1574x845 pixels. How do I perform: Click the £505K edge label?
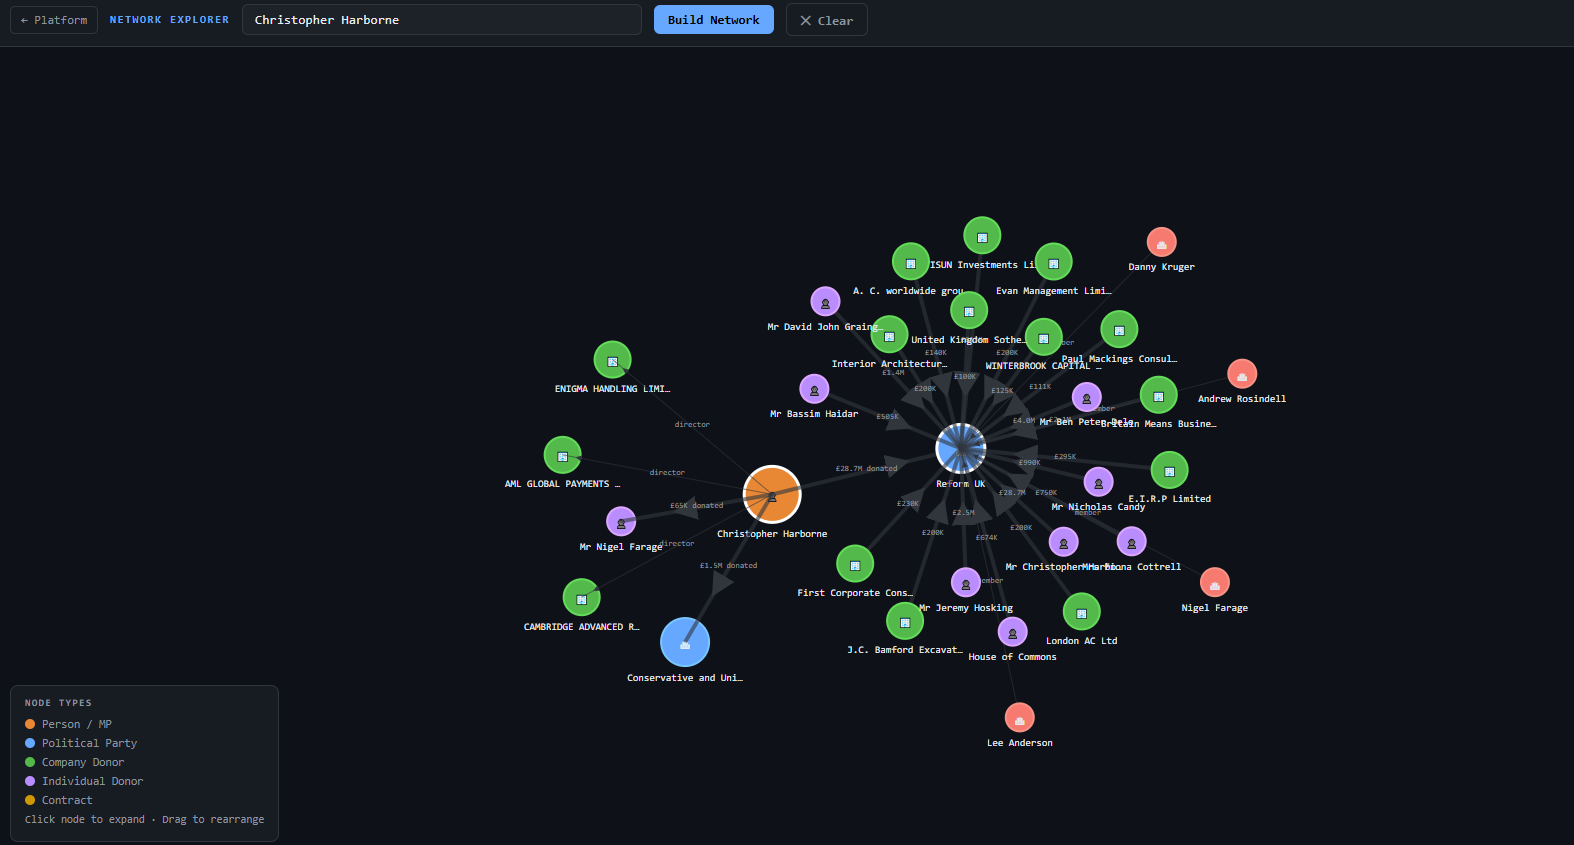(x=887, y=416)
